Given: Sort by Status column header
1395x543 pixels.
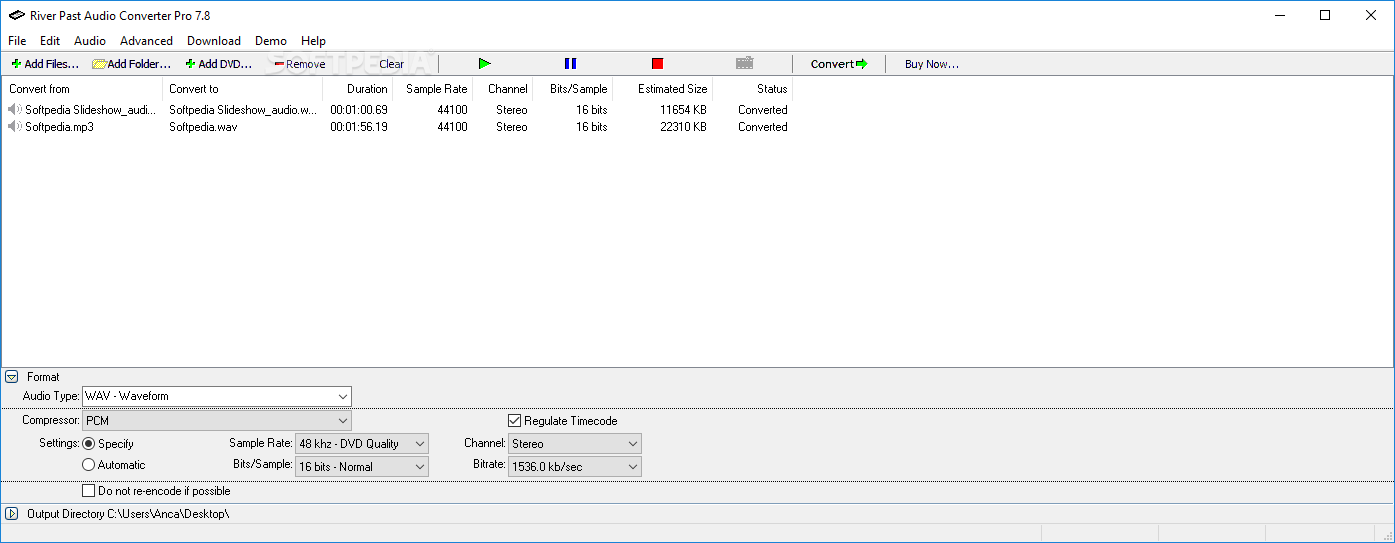Looking at the screenshot, I should click(752, 89).
